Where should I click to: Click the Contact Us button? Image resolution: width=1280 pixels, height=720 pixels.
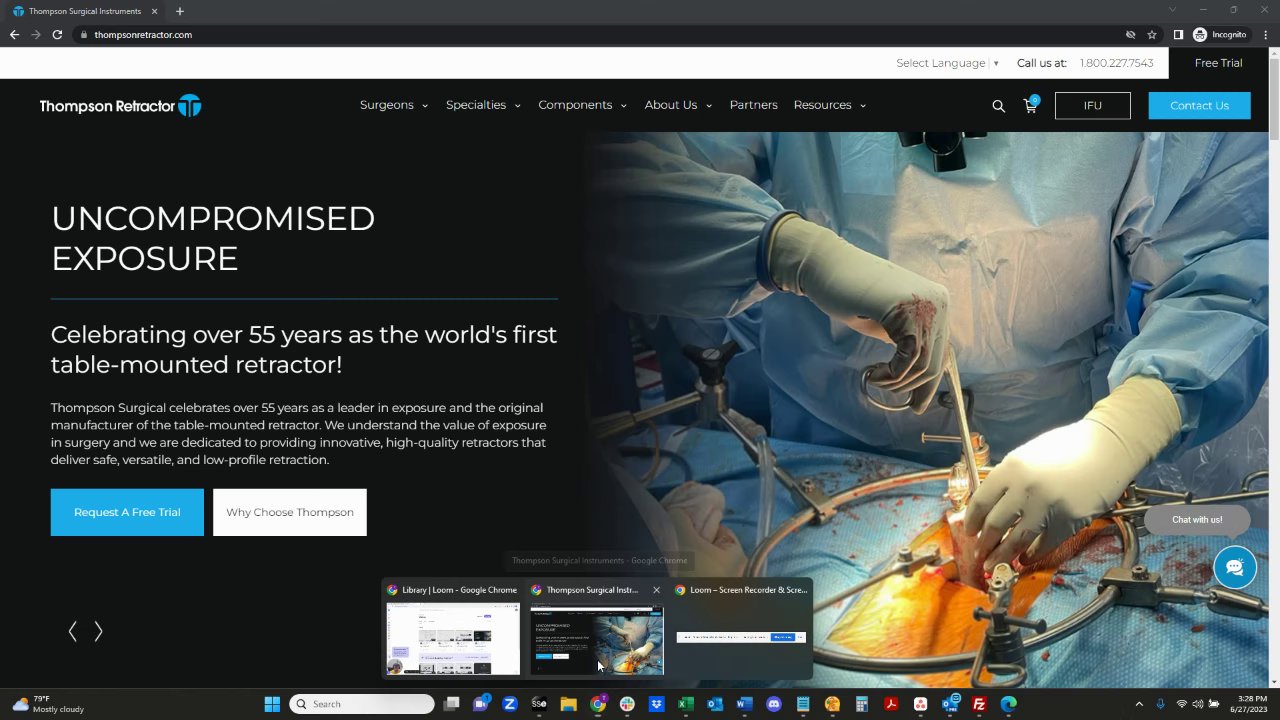(x=1199, y=105)
